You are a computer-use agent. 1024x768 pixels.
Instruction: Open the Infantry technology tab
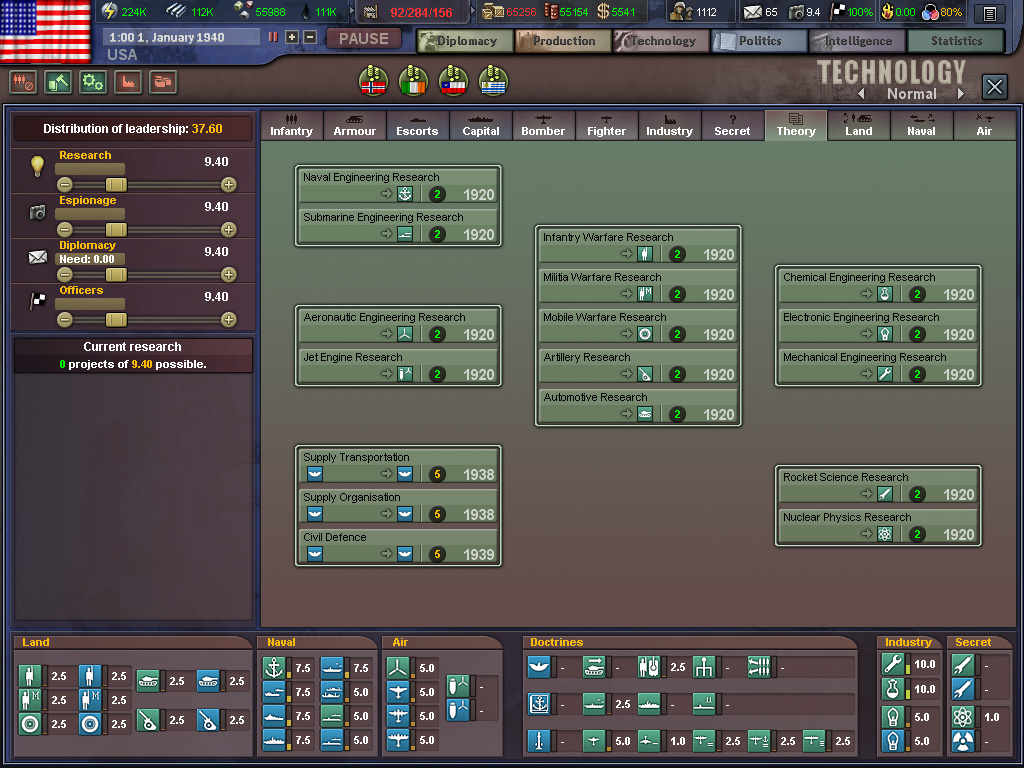[x=291, y=126]
